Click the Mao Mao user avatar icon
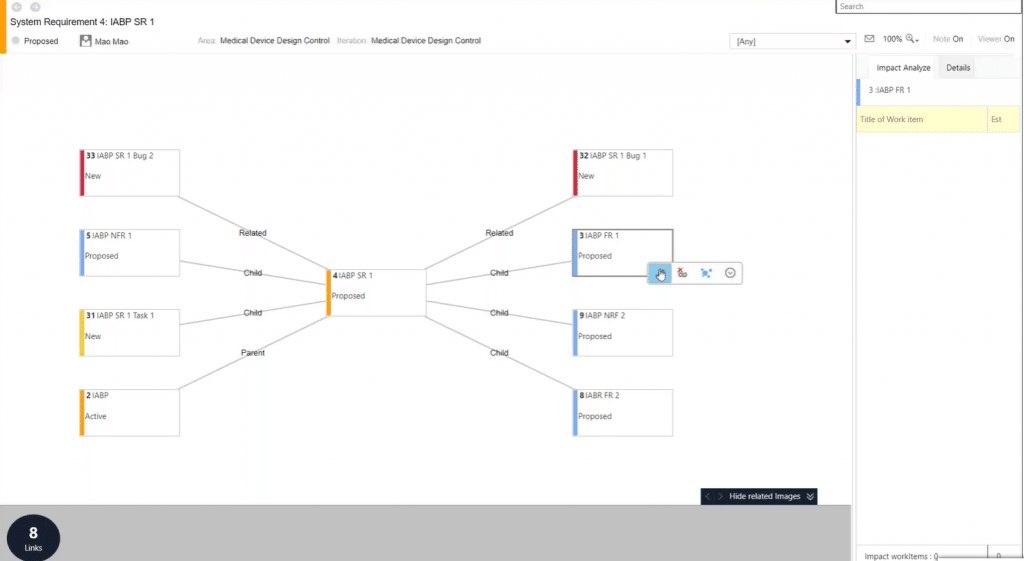The image size is (1024, 561). point(86,40)
